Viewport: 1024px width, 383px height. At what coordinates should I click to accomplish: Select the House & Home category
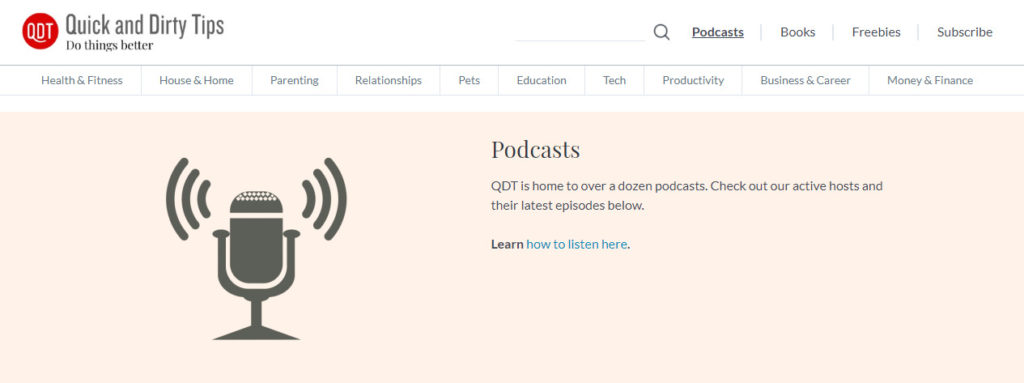tap(197, 80)
